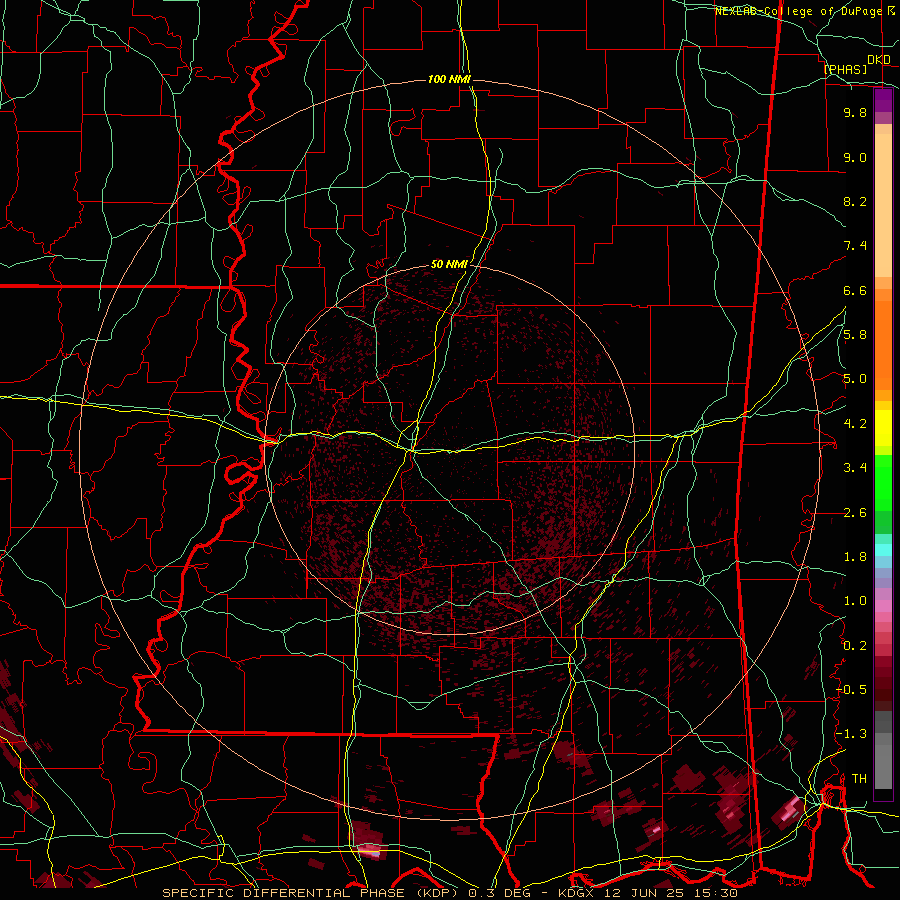Click the 4.2 value on the color scale
The height and width of the screenshot is (900, 900).
tap(855, 424)
